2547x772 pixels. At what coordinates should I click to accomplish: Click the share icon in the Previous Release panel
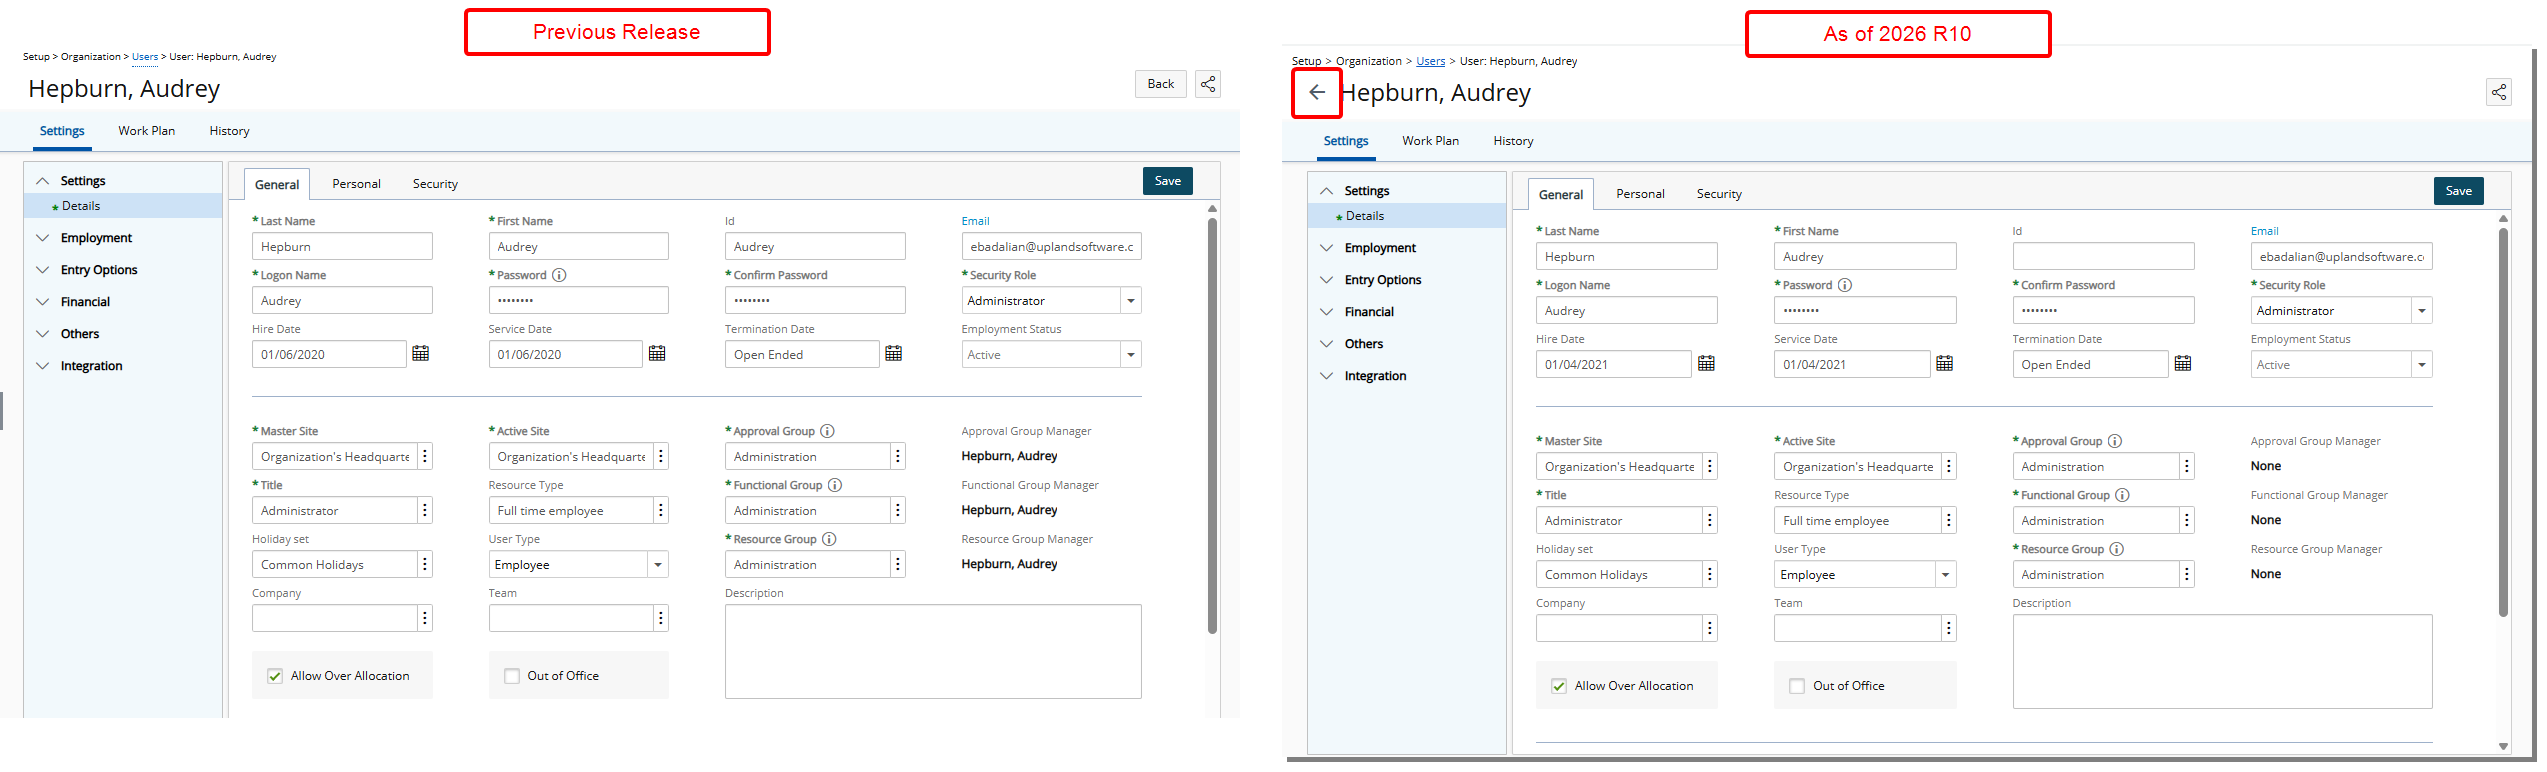click(1208, 84)
